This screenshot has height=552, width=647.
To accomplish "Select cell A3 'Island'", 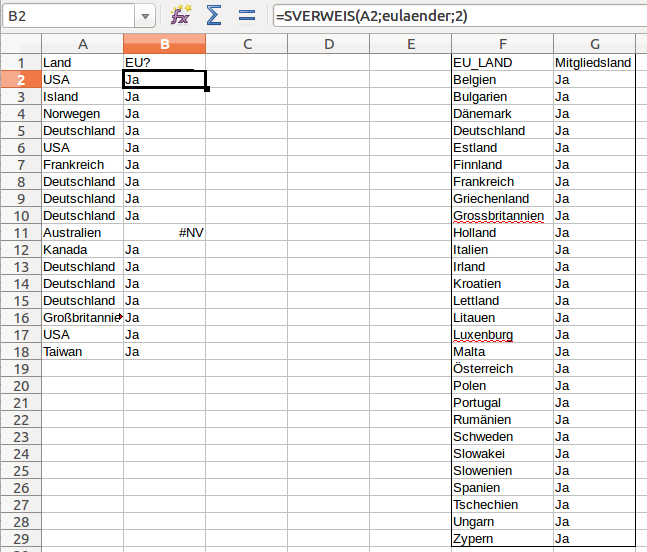I will click(x=83, y=97).
